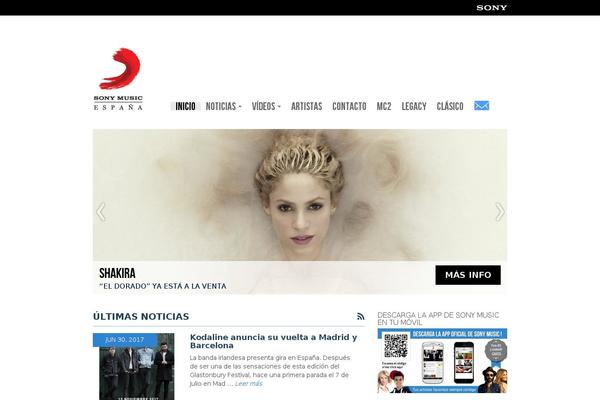Open the Kodaline Madrid y Barcelona headline
This screenshot has width=600, height=400.
pyautogui.click(x=273, y=341)
